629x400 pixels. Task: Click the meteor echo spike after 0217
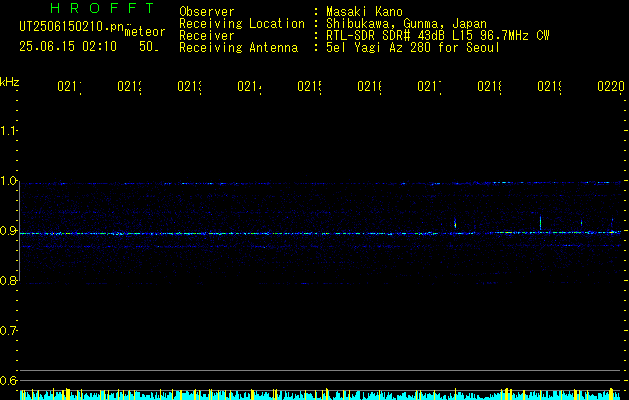pyautogui.click(x=455, y=223)
